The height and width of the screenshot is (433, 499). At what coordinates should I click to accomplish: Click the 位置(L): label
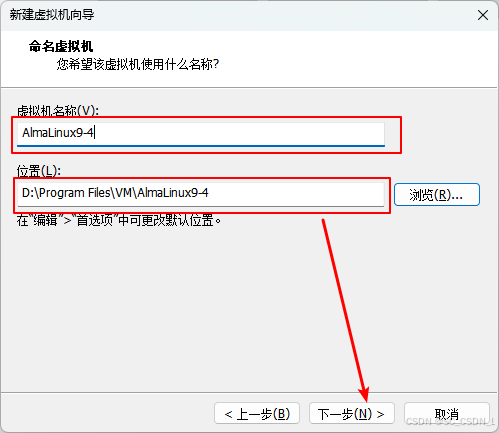(x=39, y=171)
